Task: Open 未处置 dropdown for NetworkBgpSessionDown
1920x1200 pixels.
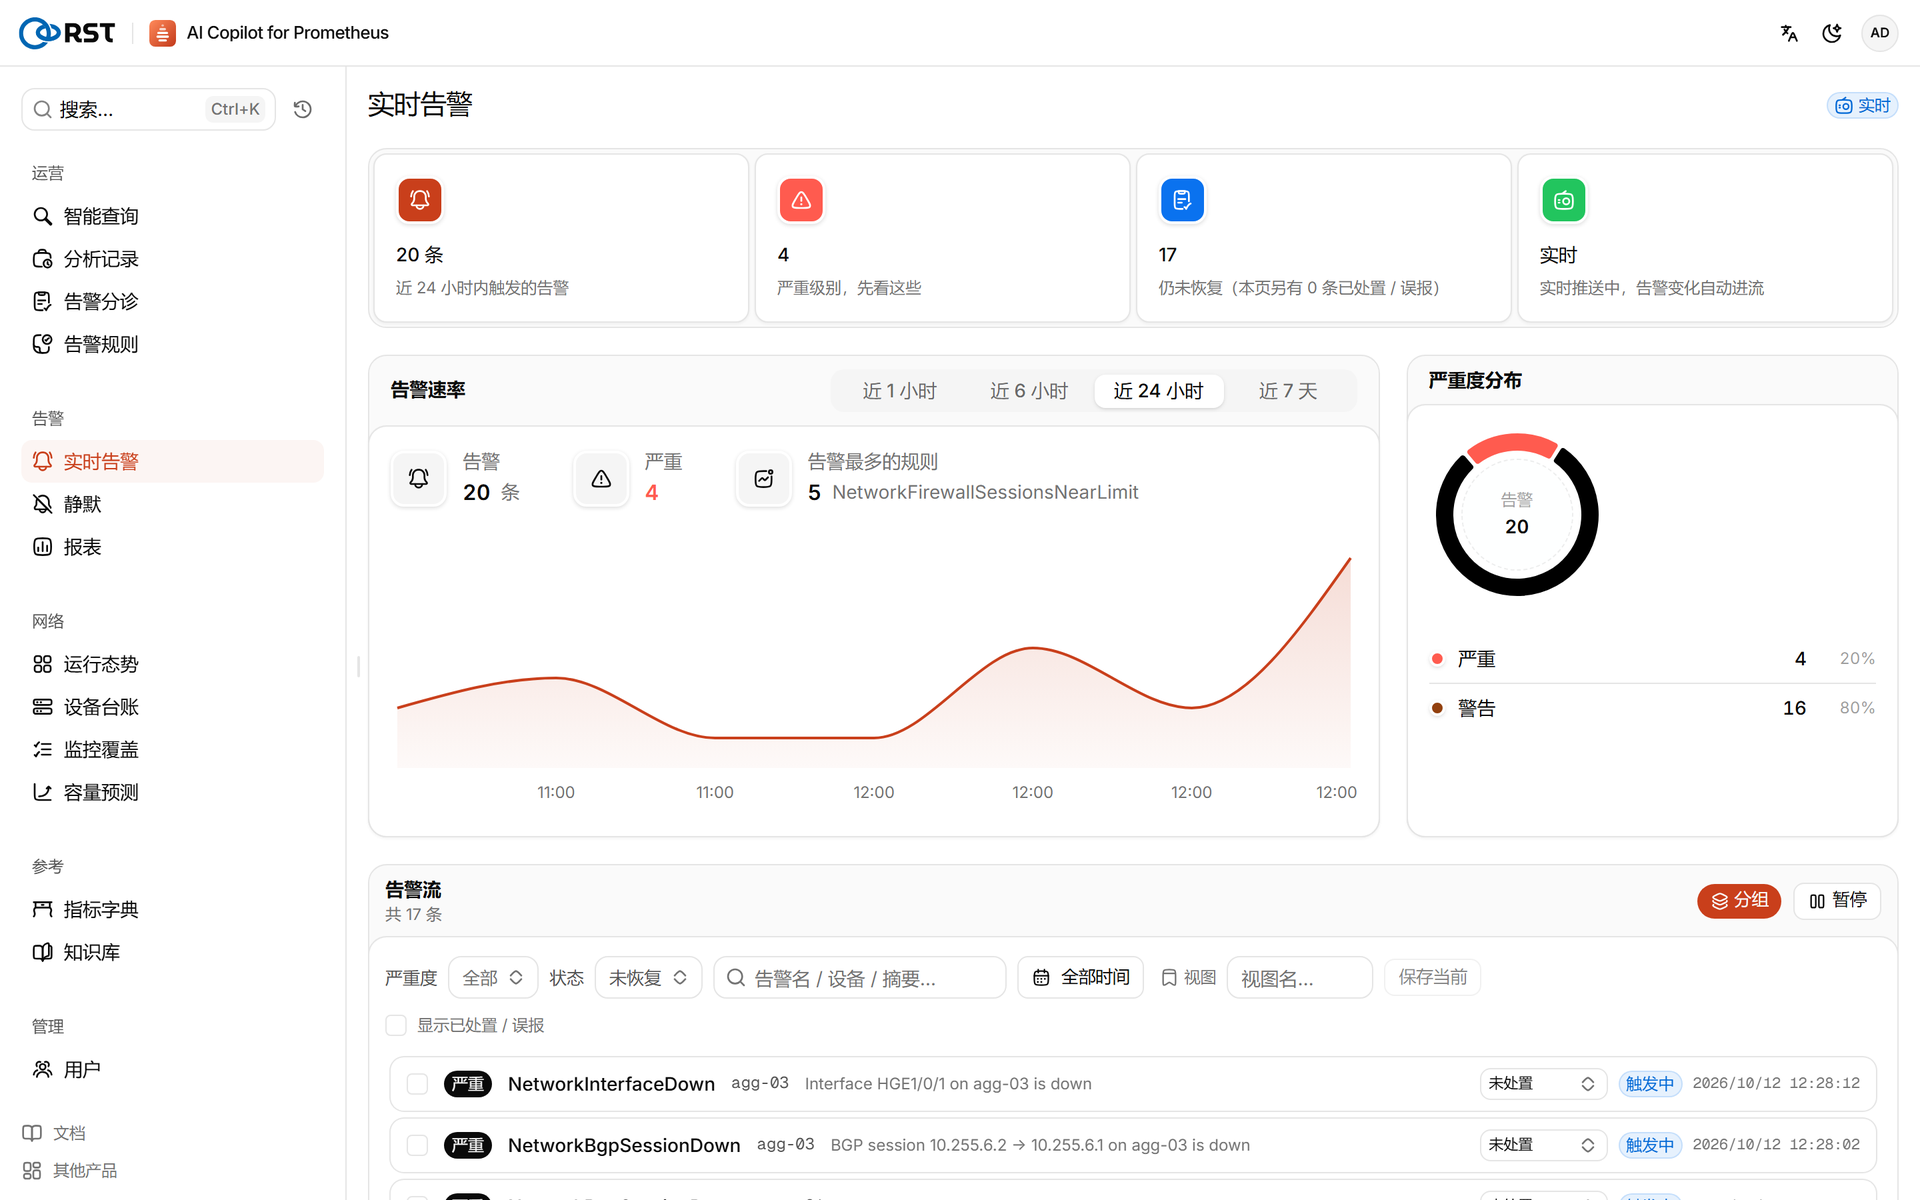Action: 1542,1145
